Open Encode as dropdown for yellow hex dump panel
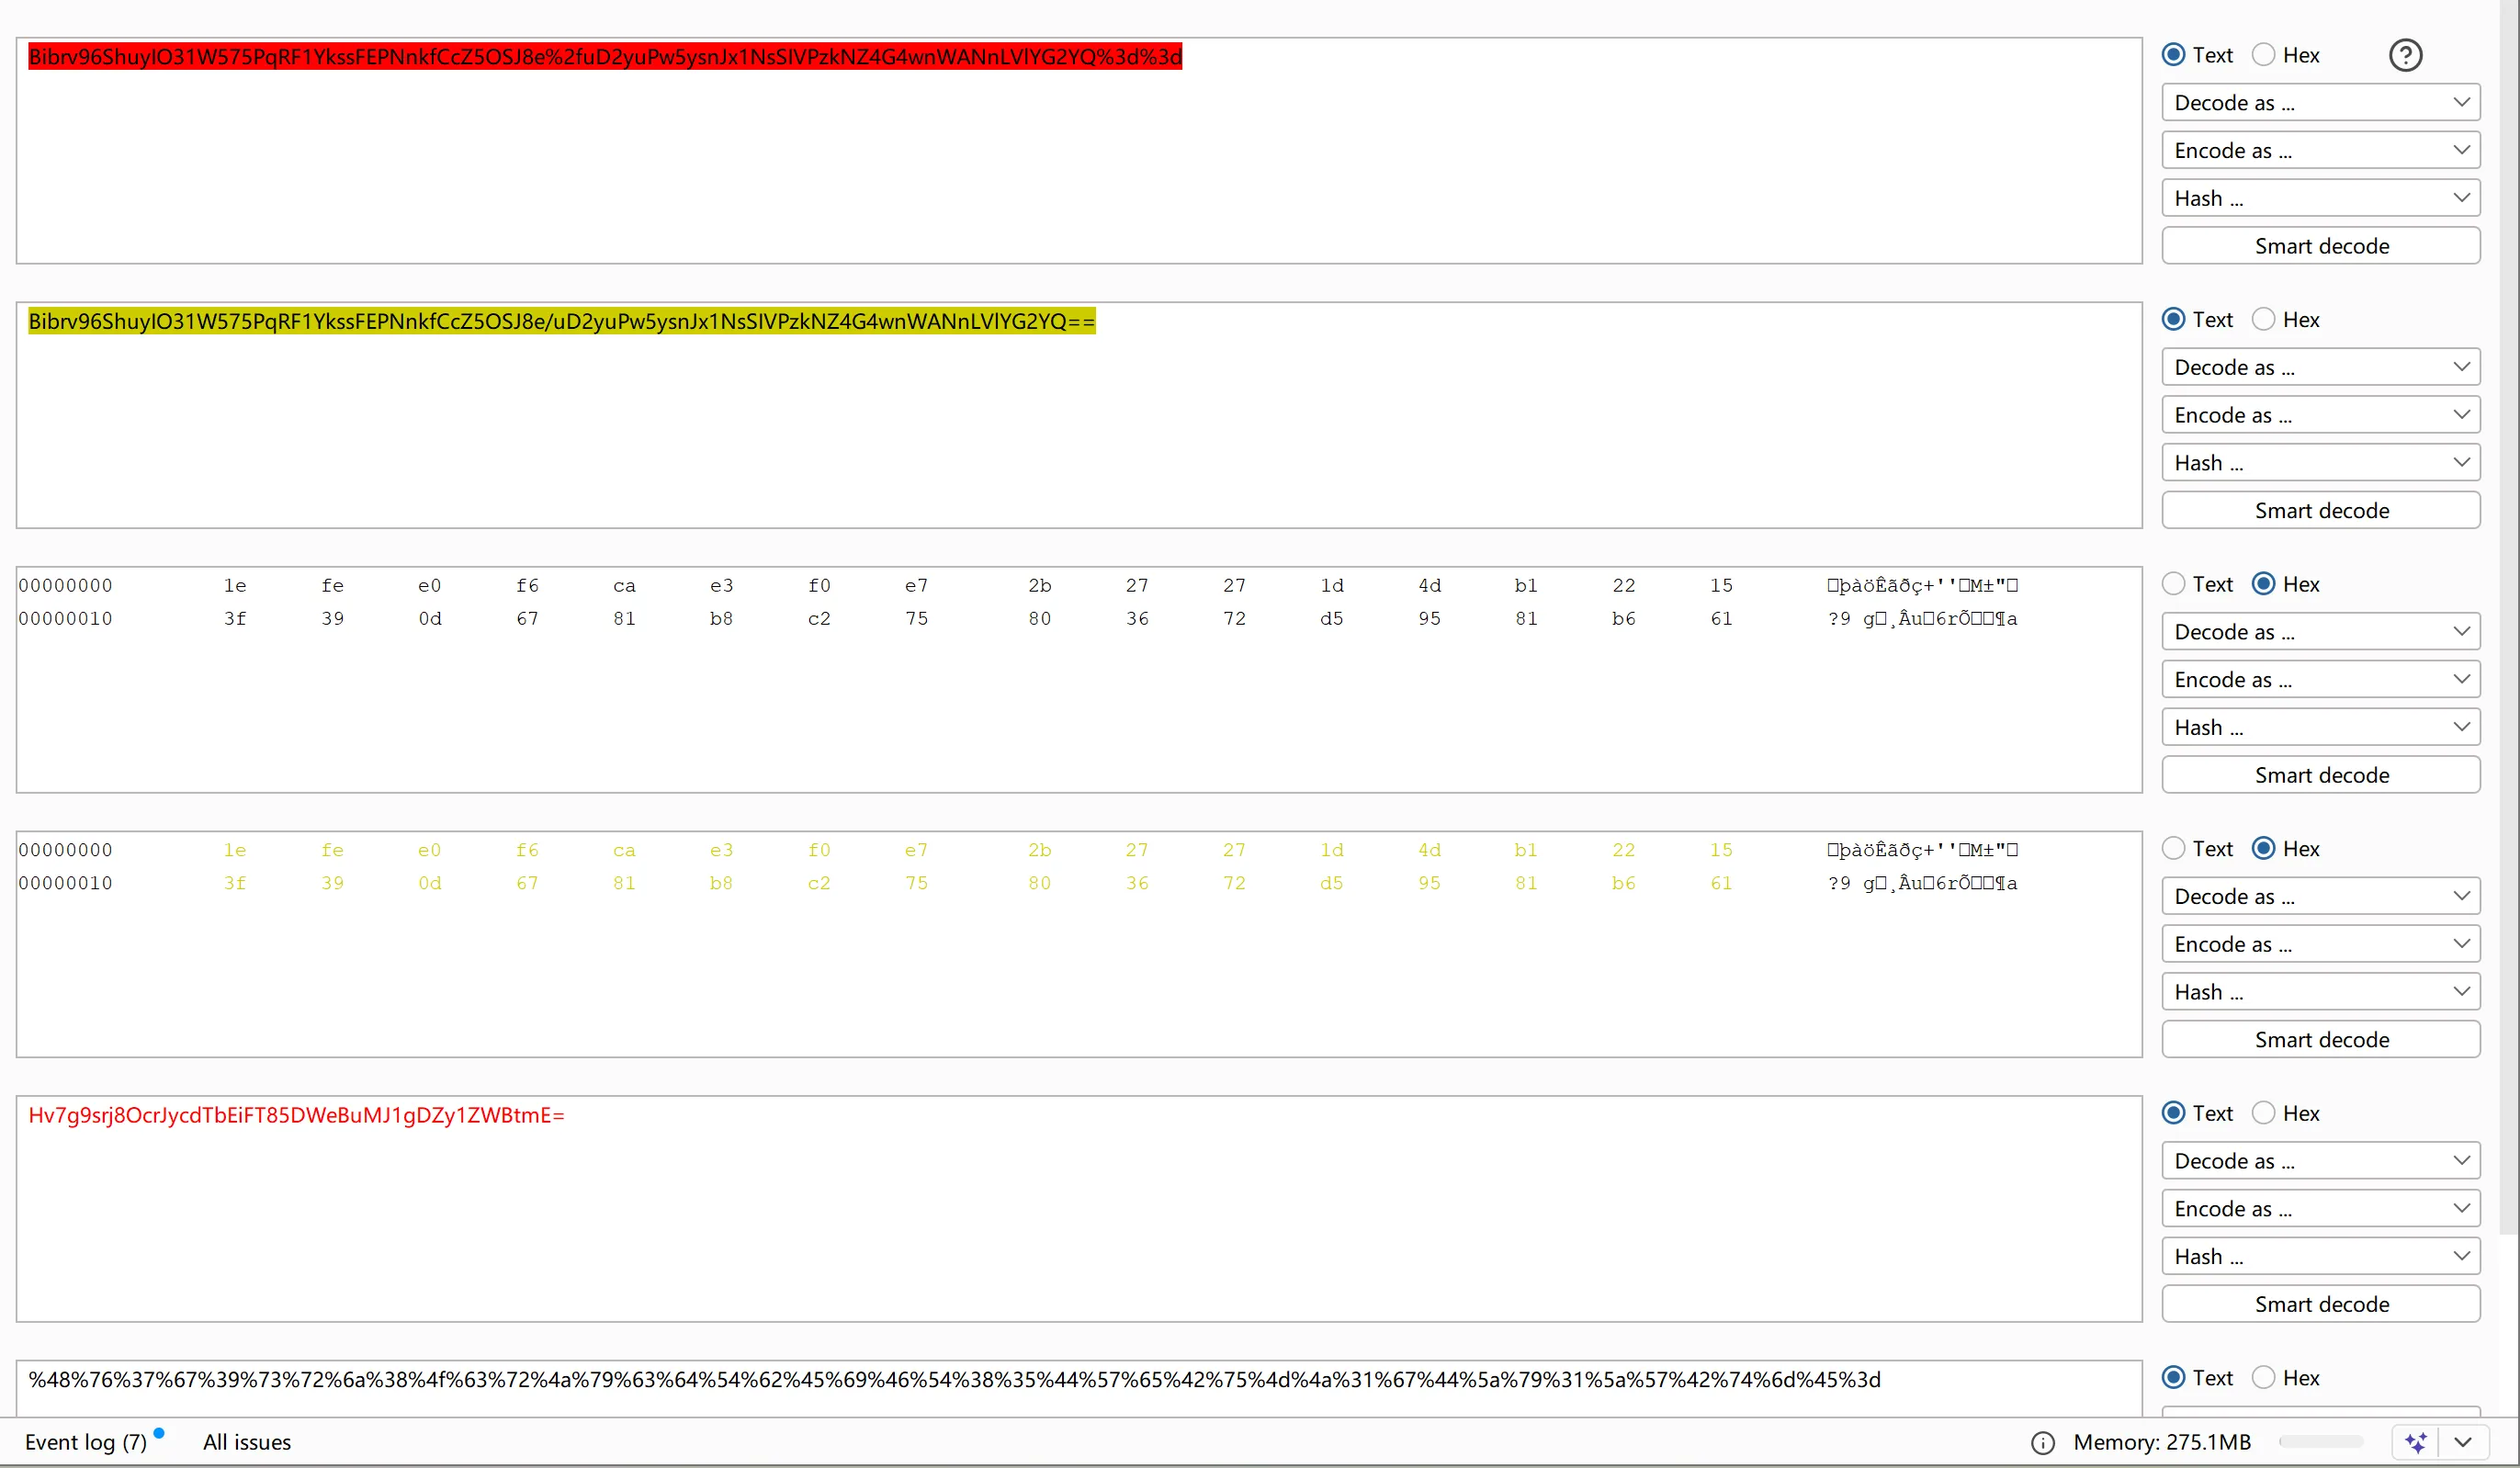The width and height of the screenshot is (2520, 1468). click(x=2320, y=944)
